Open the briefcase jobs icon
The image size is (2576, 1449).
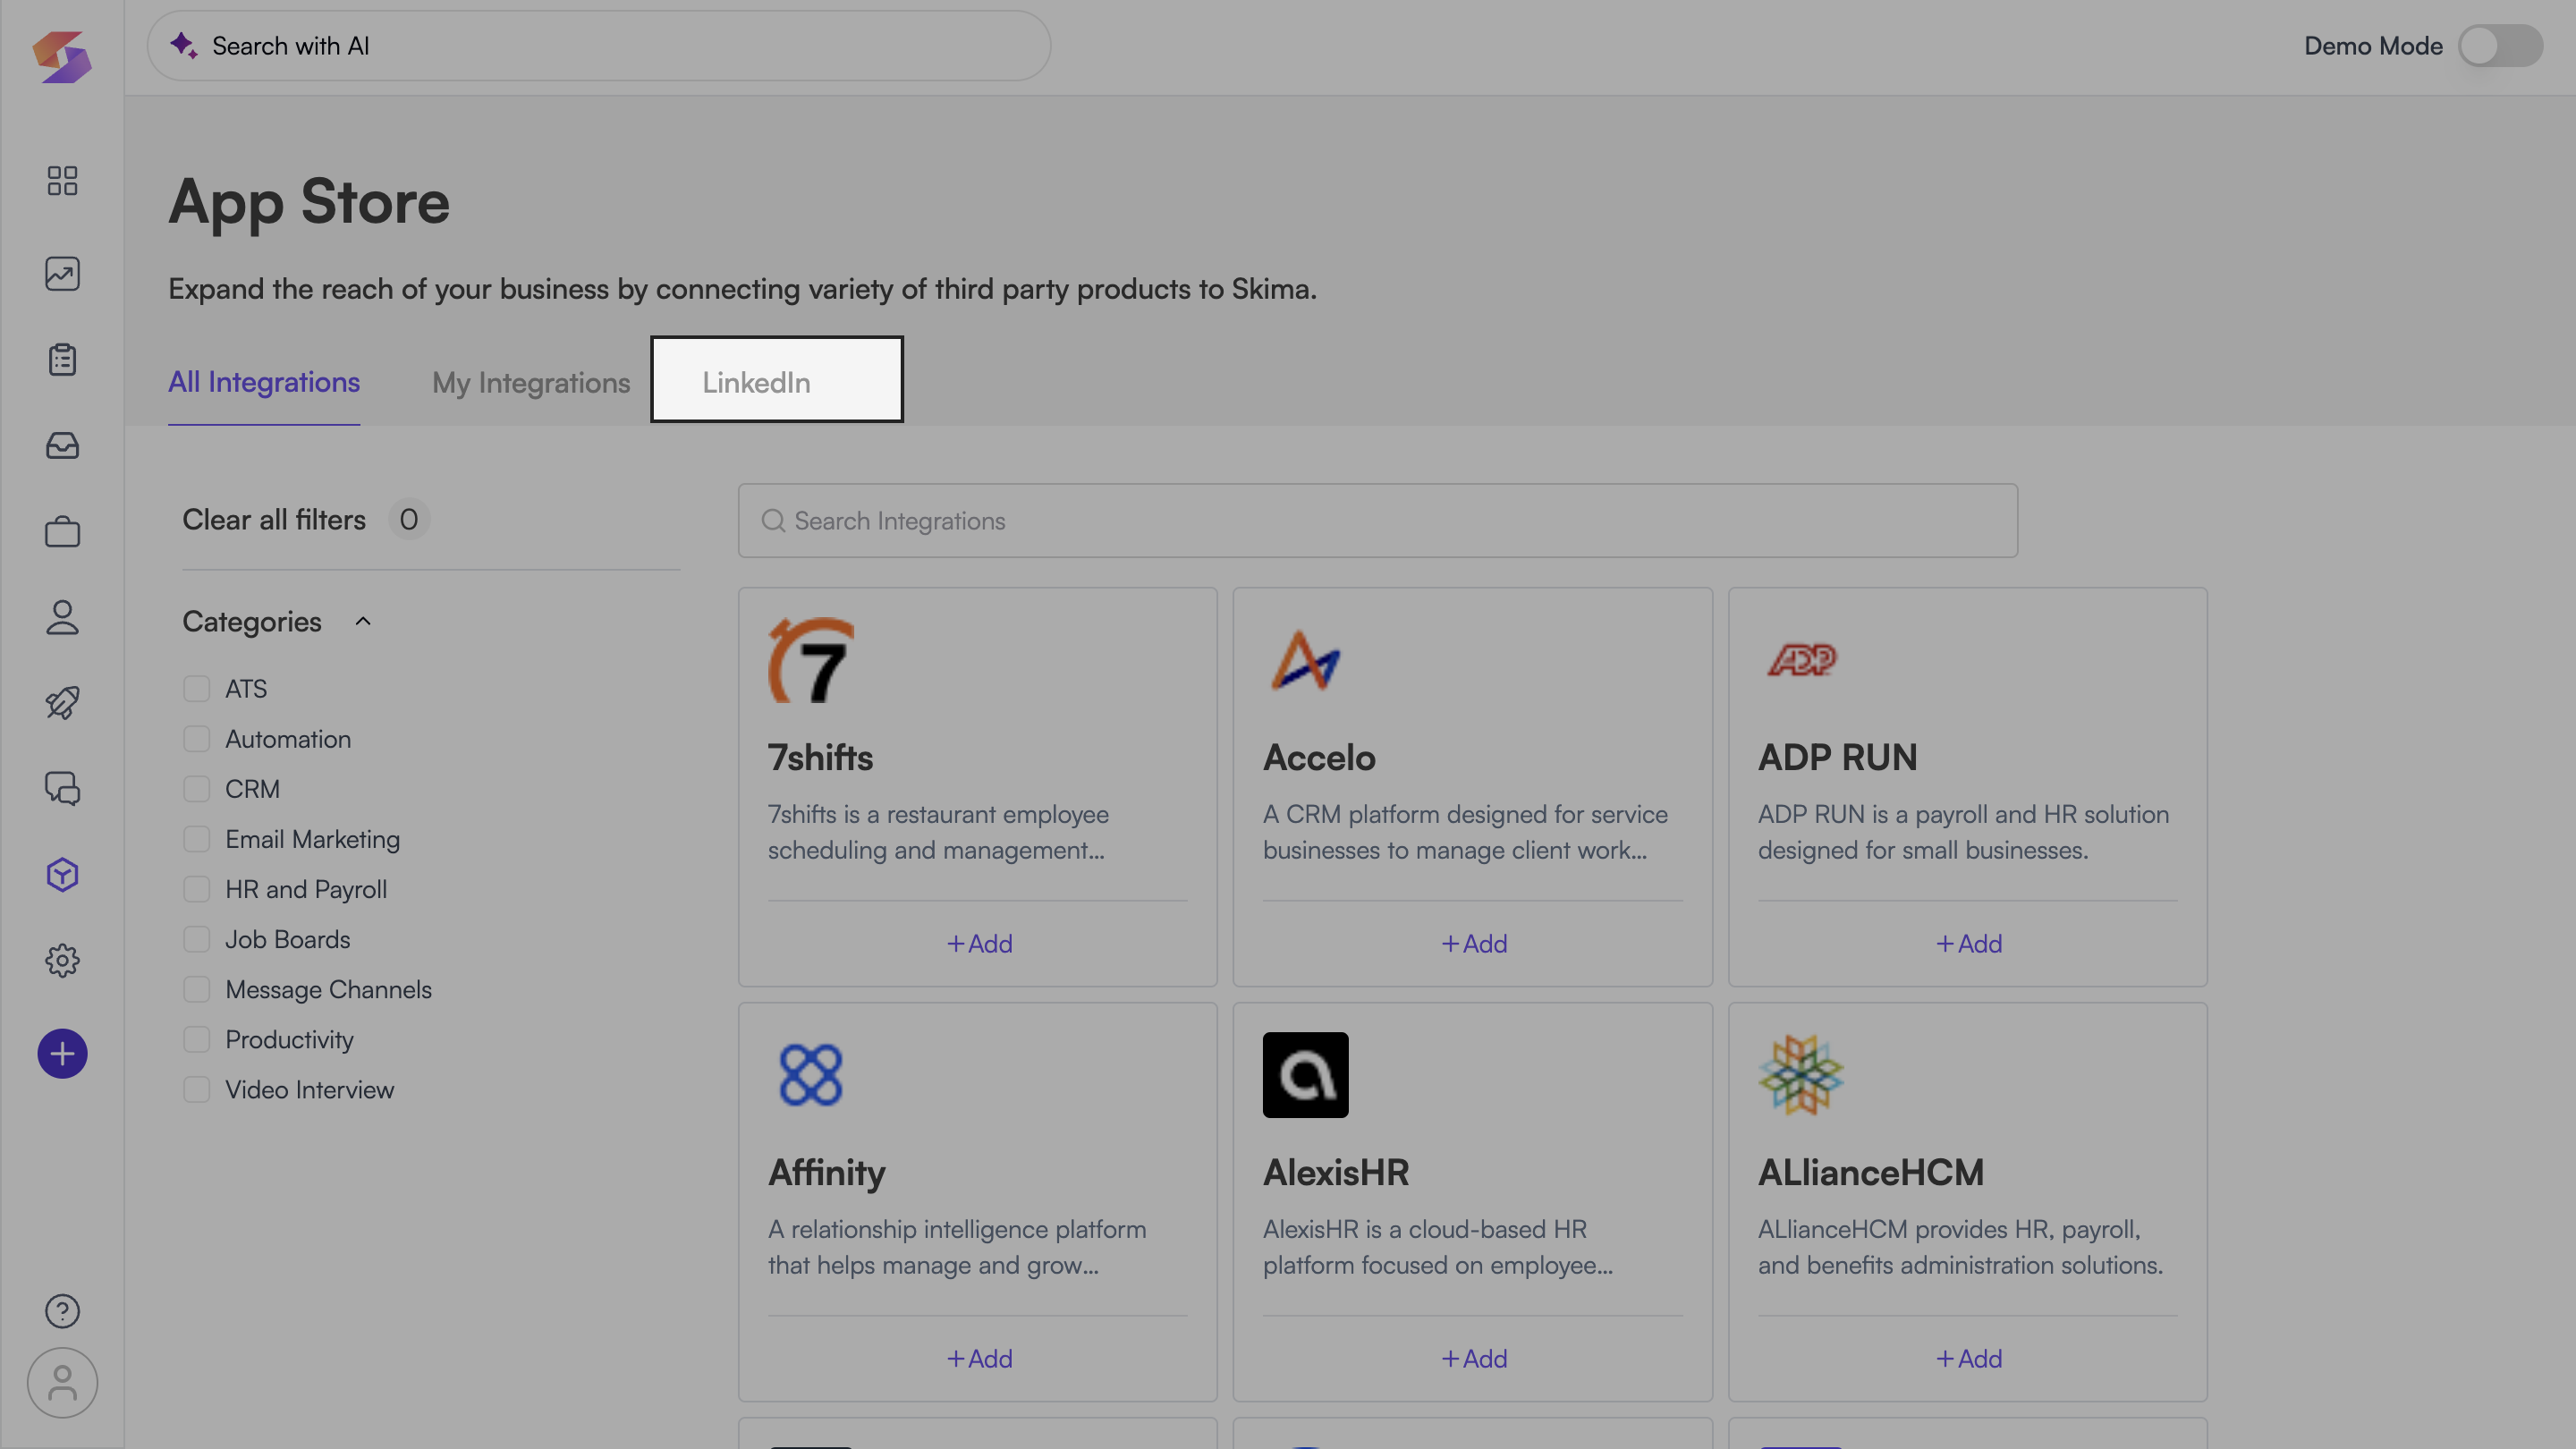pos(62,531)
